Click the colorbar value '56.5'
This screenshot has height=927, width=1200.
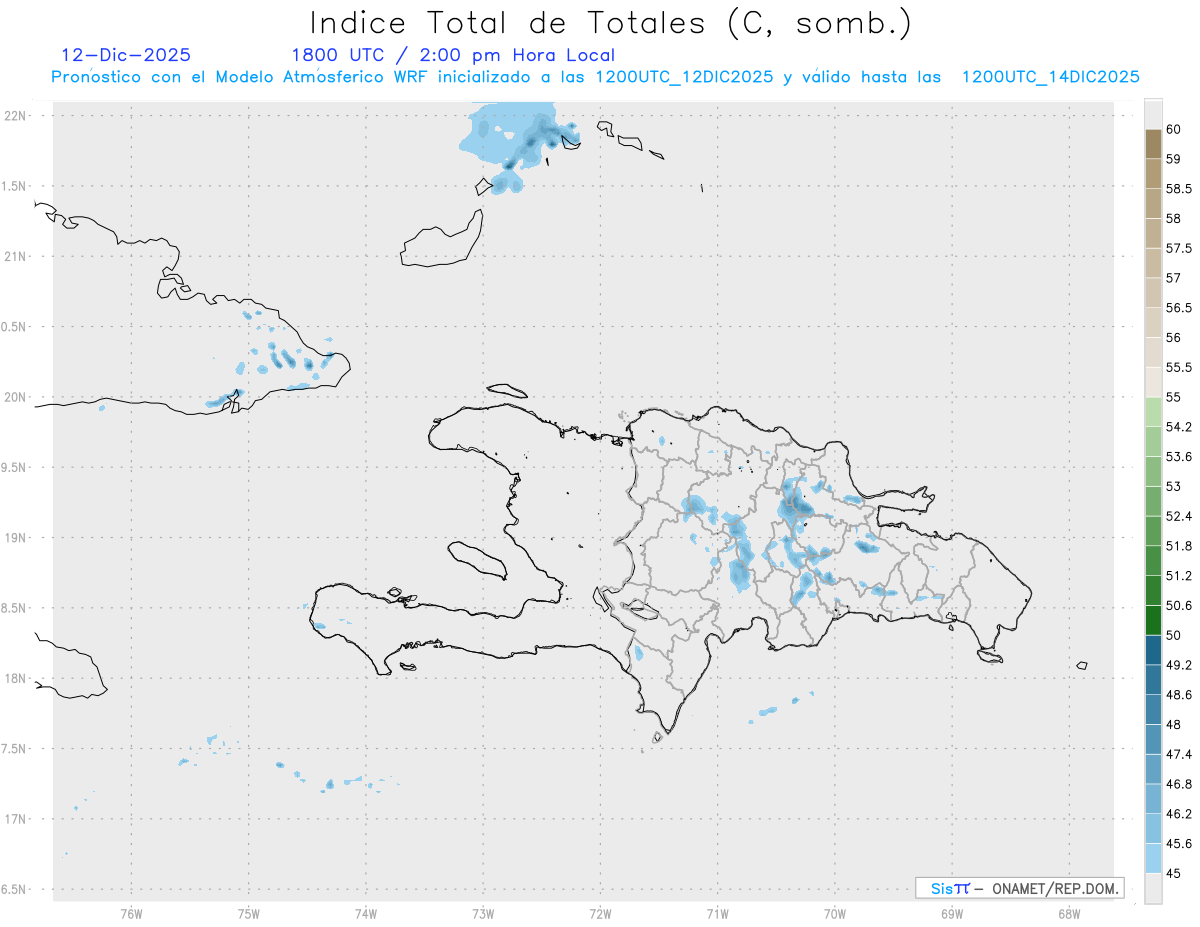pyautogui.click(x=1178, y=307)
